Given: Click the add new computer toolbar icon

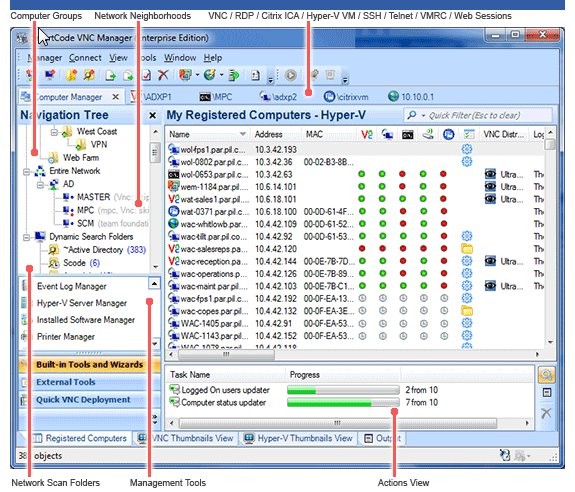Looking at the screenshot, I should pos(50,75).
